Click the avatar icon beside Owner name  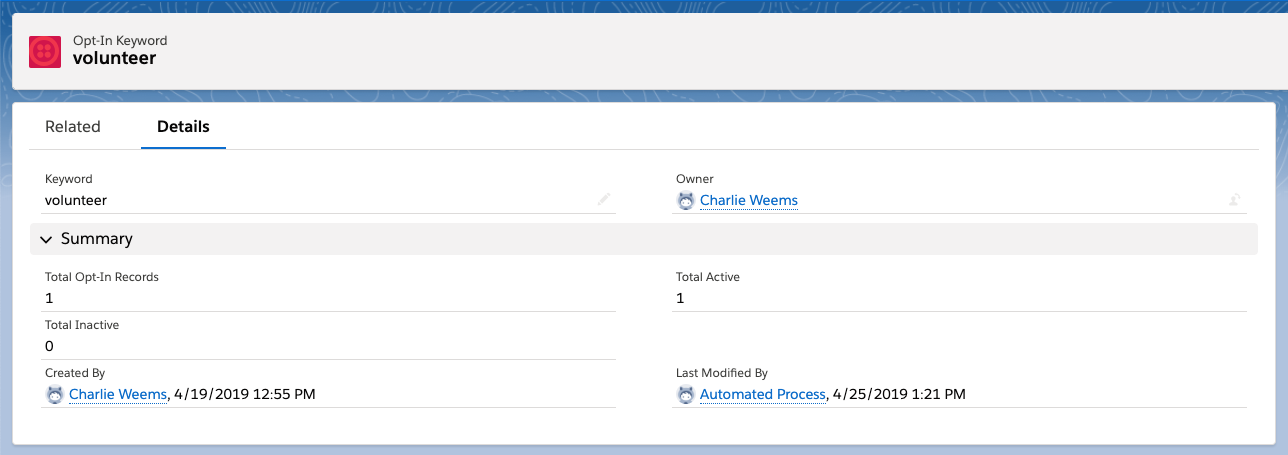click(686, 201)
